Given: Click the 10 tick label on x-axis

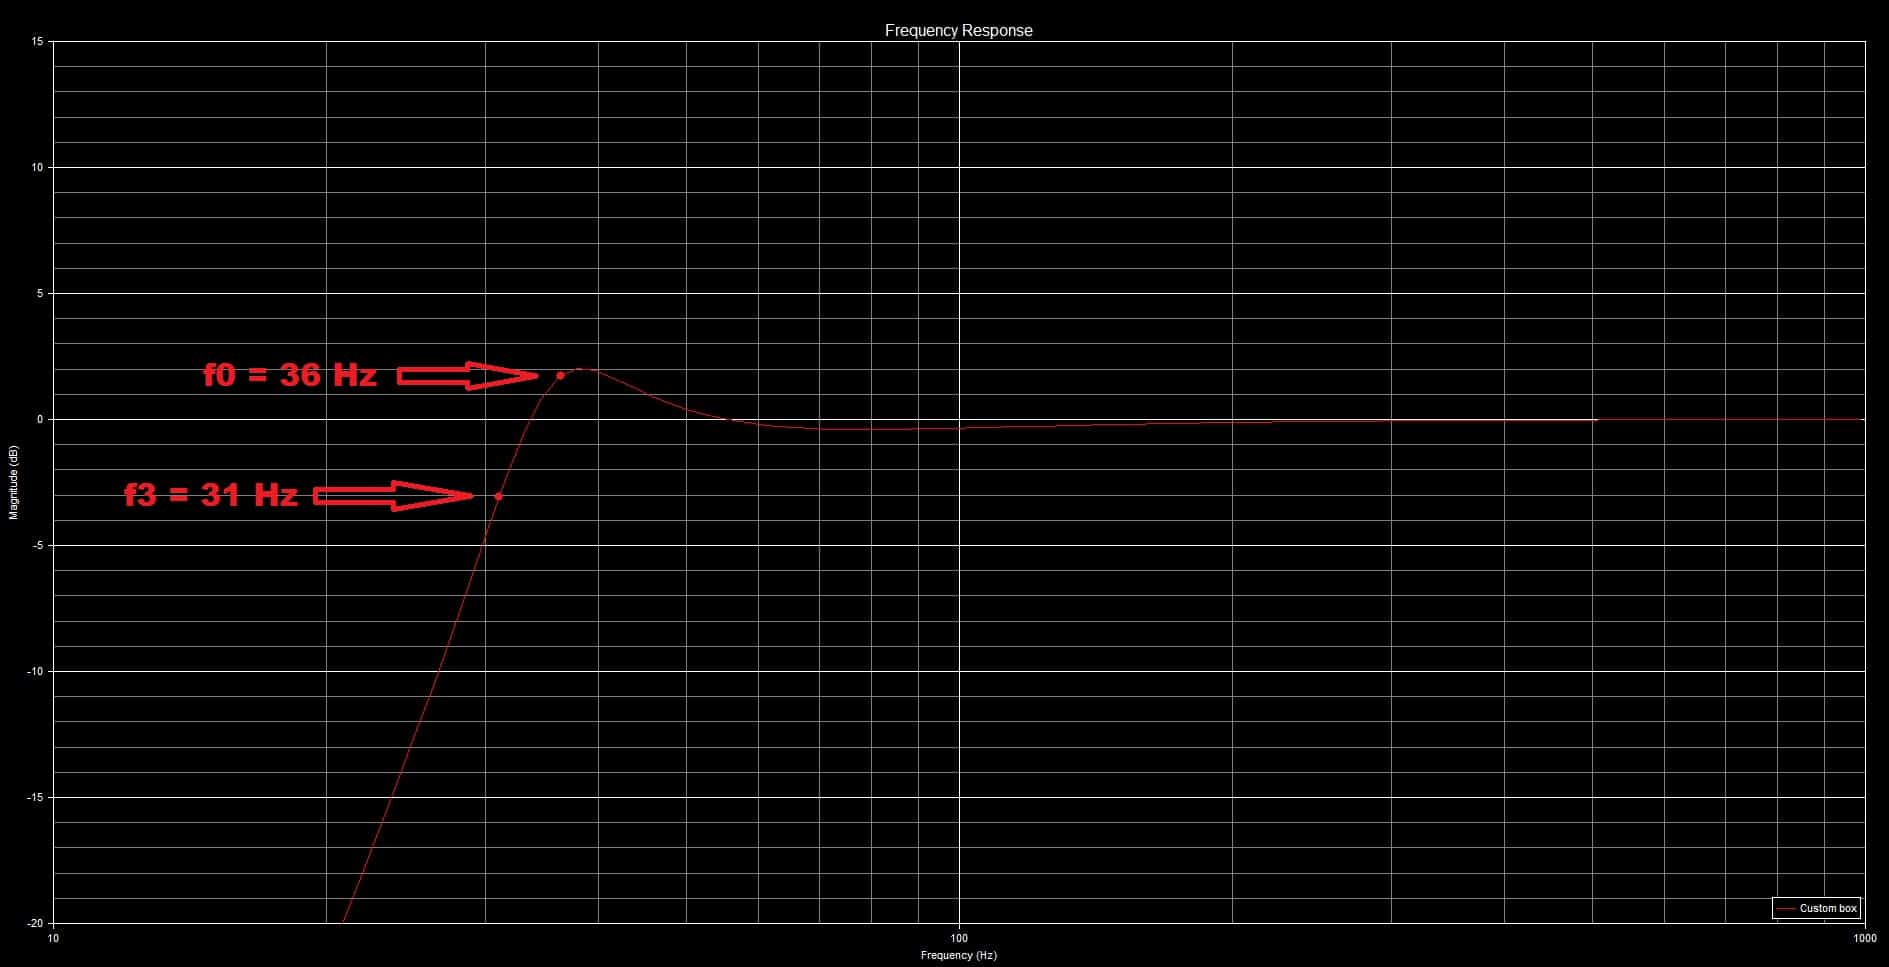Looking at the screenshot, I should (x=53, y=938).
